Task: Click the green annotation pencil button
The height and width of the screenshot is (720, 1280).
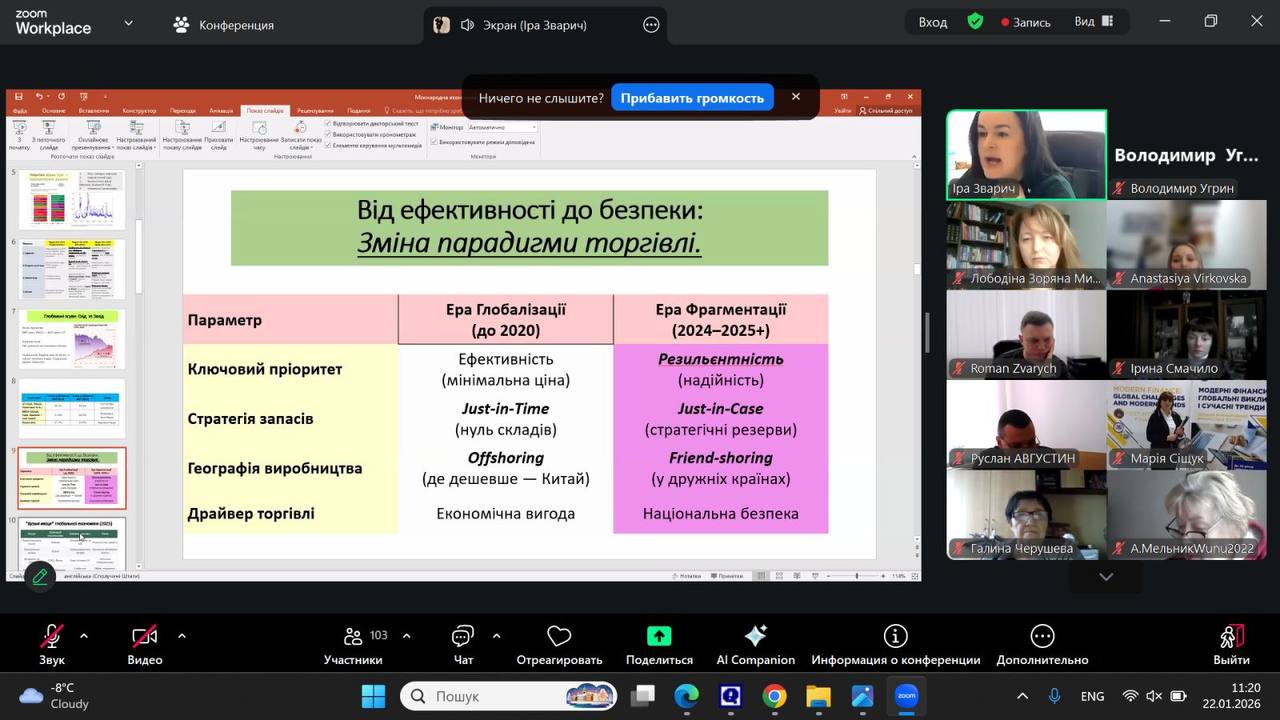Action: point(40,577)
